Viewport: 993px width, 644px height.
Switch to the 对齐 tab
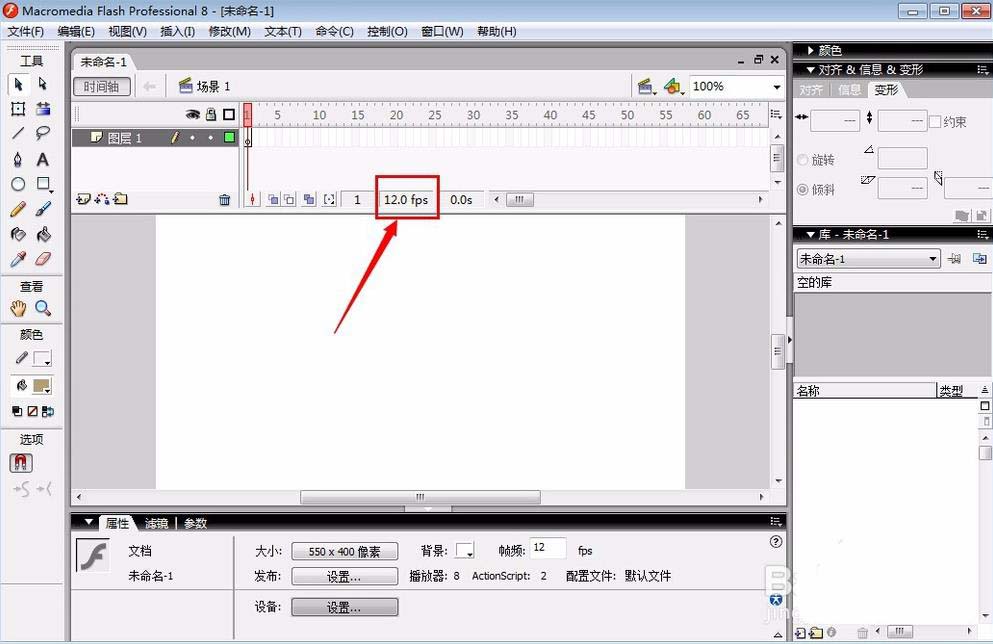click(x=811, y=90)
